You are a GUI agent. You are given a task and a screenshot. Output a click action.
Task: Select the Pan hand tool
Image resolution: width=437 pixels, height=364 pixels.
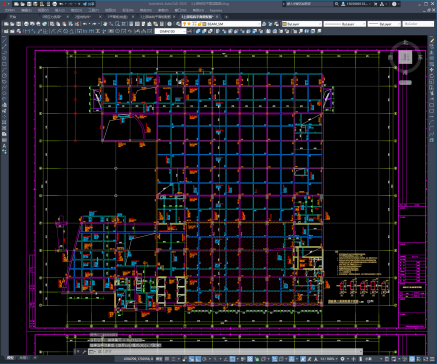(x=105, y=24)
